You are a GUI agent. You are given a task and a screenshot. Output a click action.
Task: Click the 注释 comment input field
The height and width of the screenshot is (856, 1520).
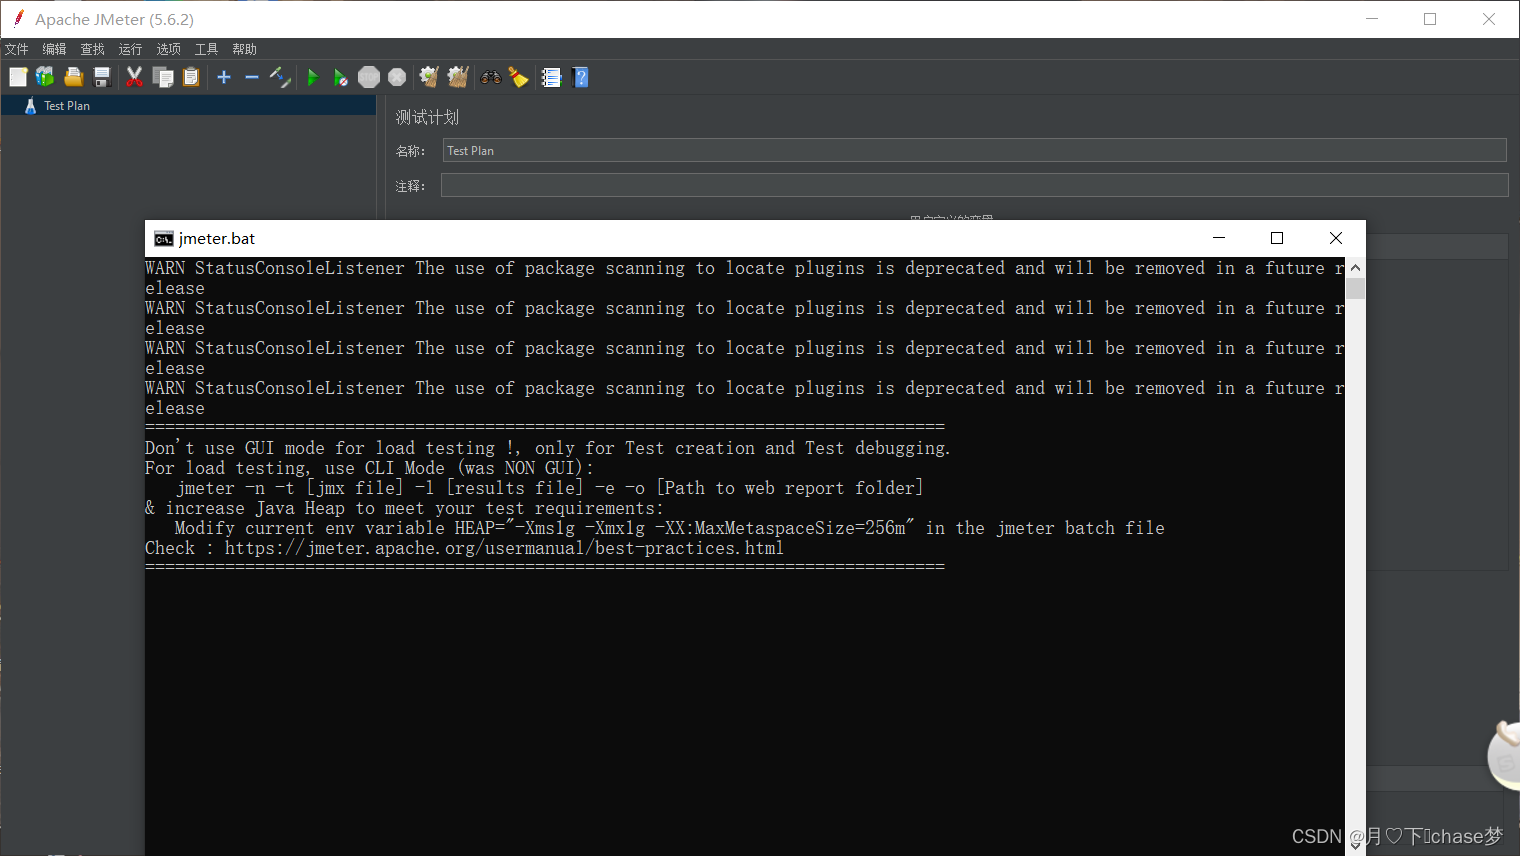point(974,185)
